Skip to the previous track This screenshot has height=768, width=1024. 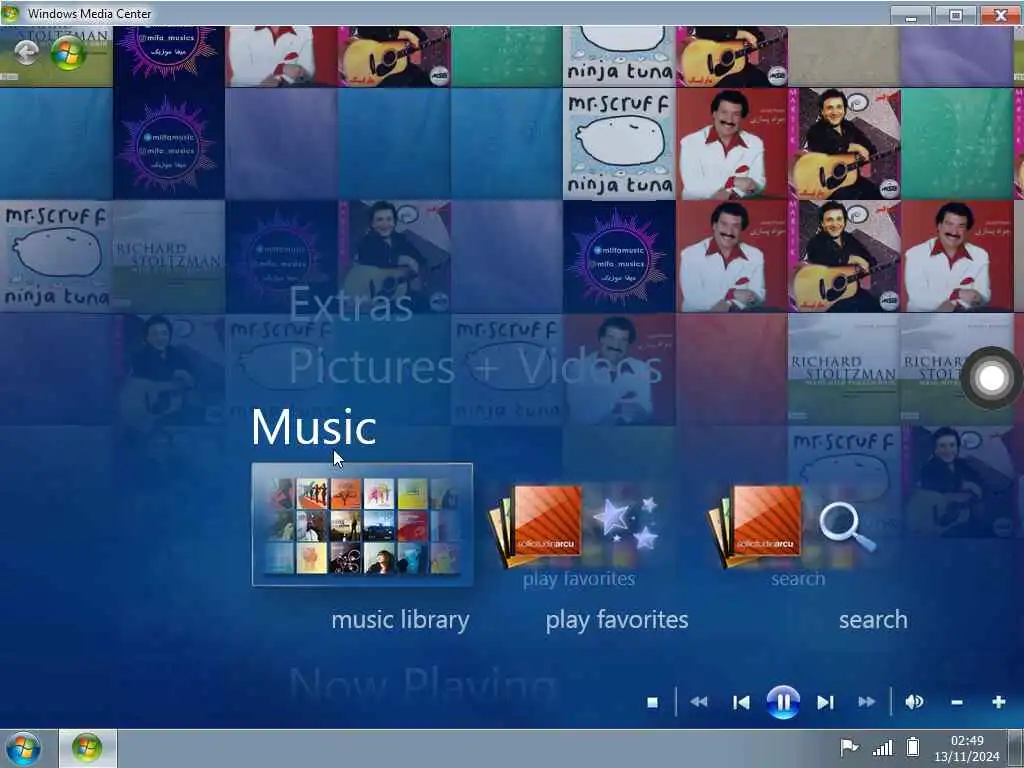pos(741,702)
